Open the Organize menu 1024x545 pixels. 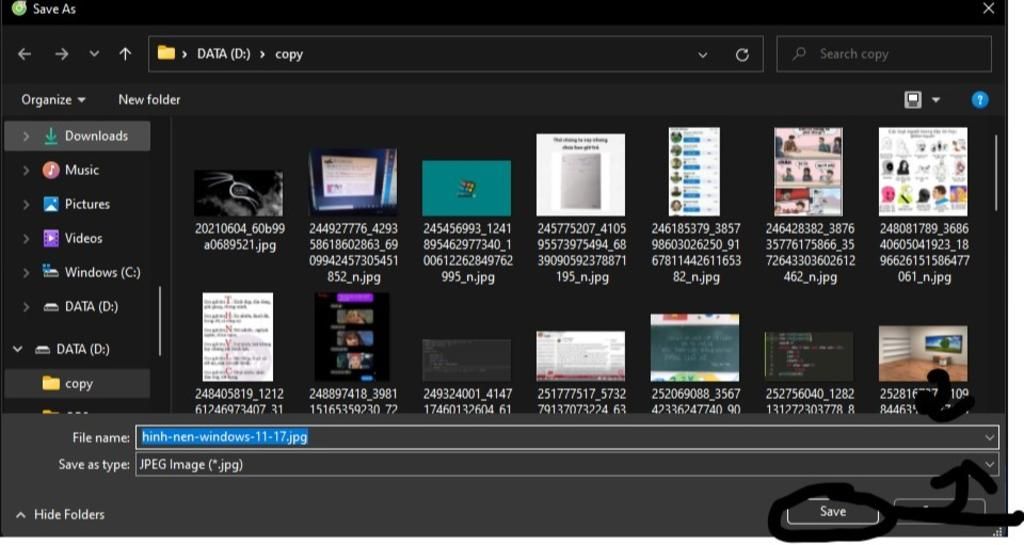[x=53, y=100]
